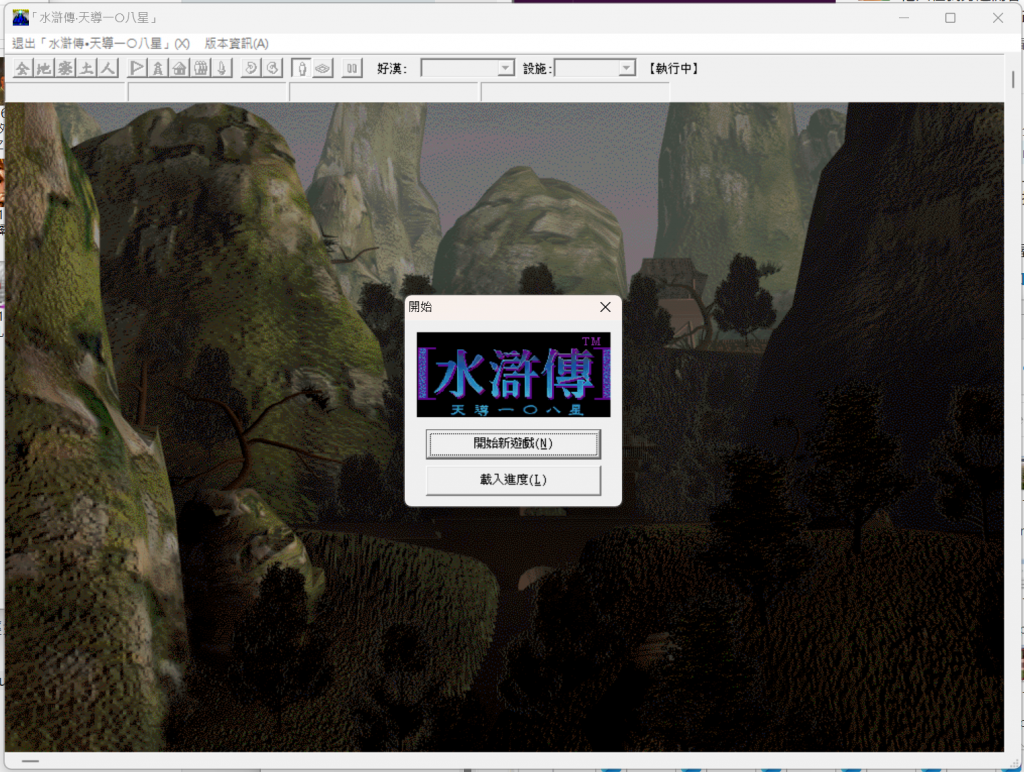Click 載入進度(L) button

click(513, 480)
